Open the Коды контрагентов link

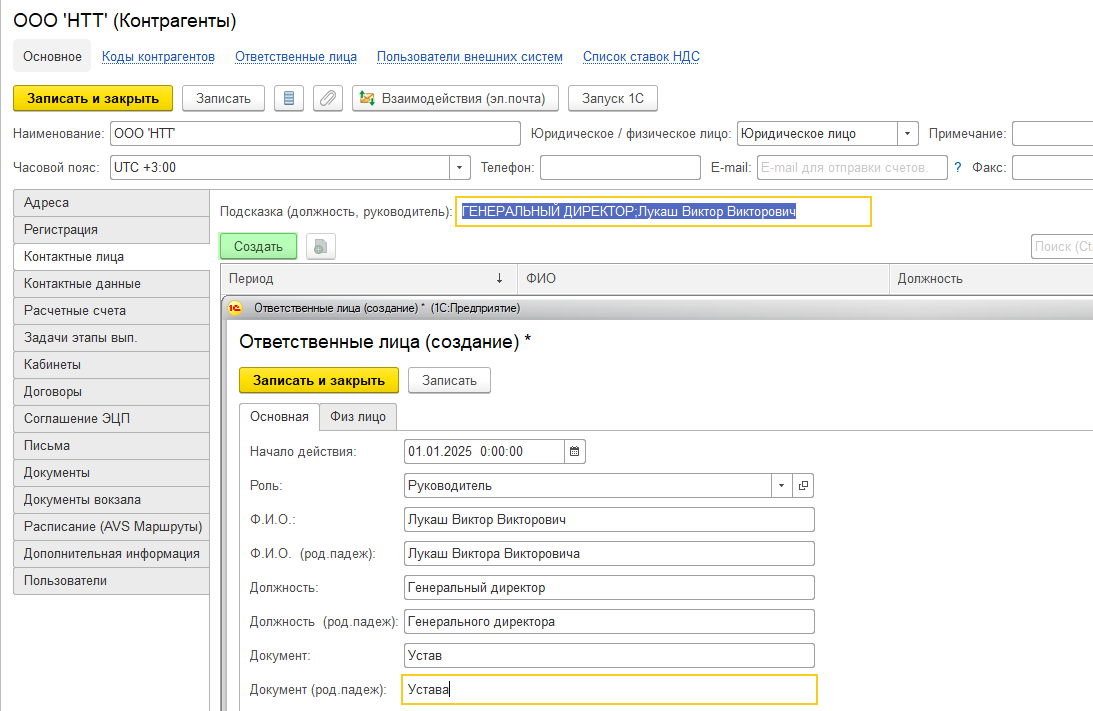(158, 57)
